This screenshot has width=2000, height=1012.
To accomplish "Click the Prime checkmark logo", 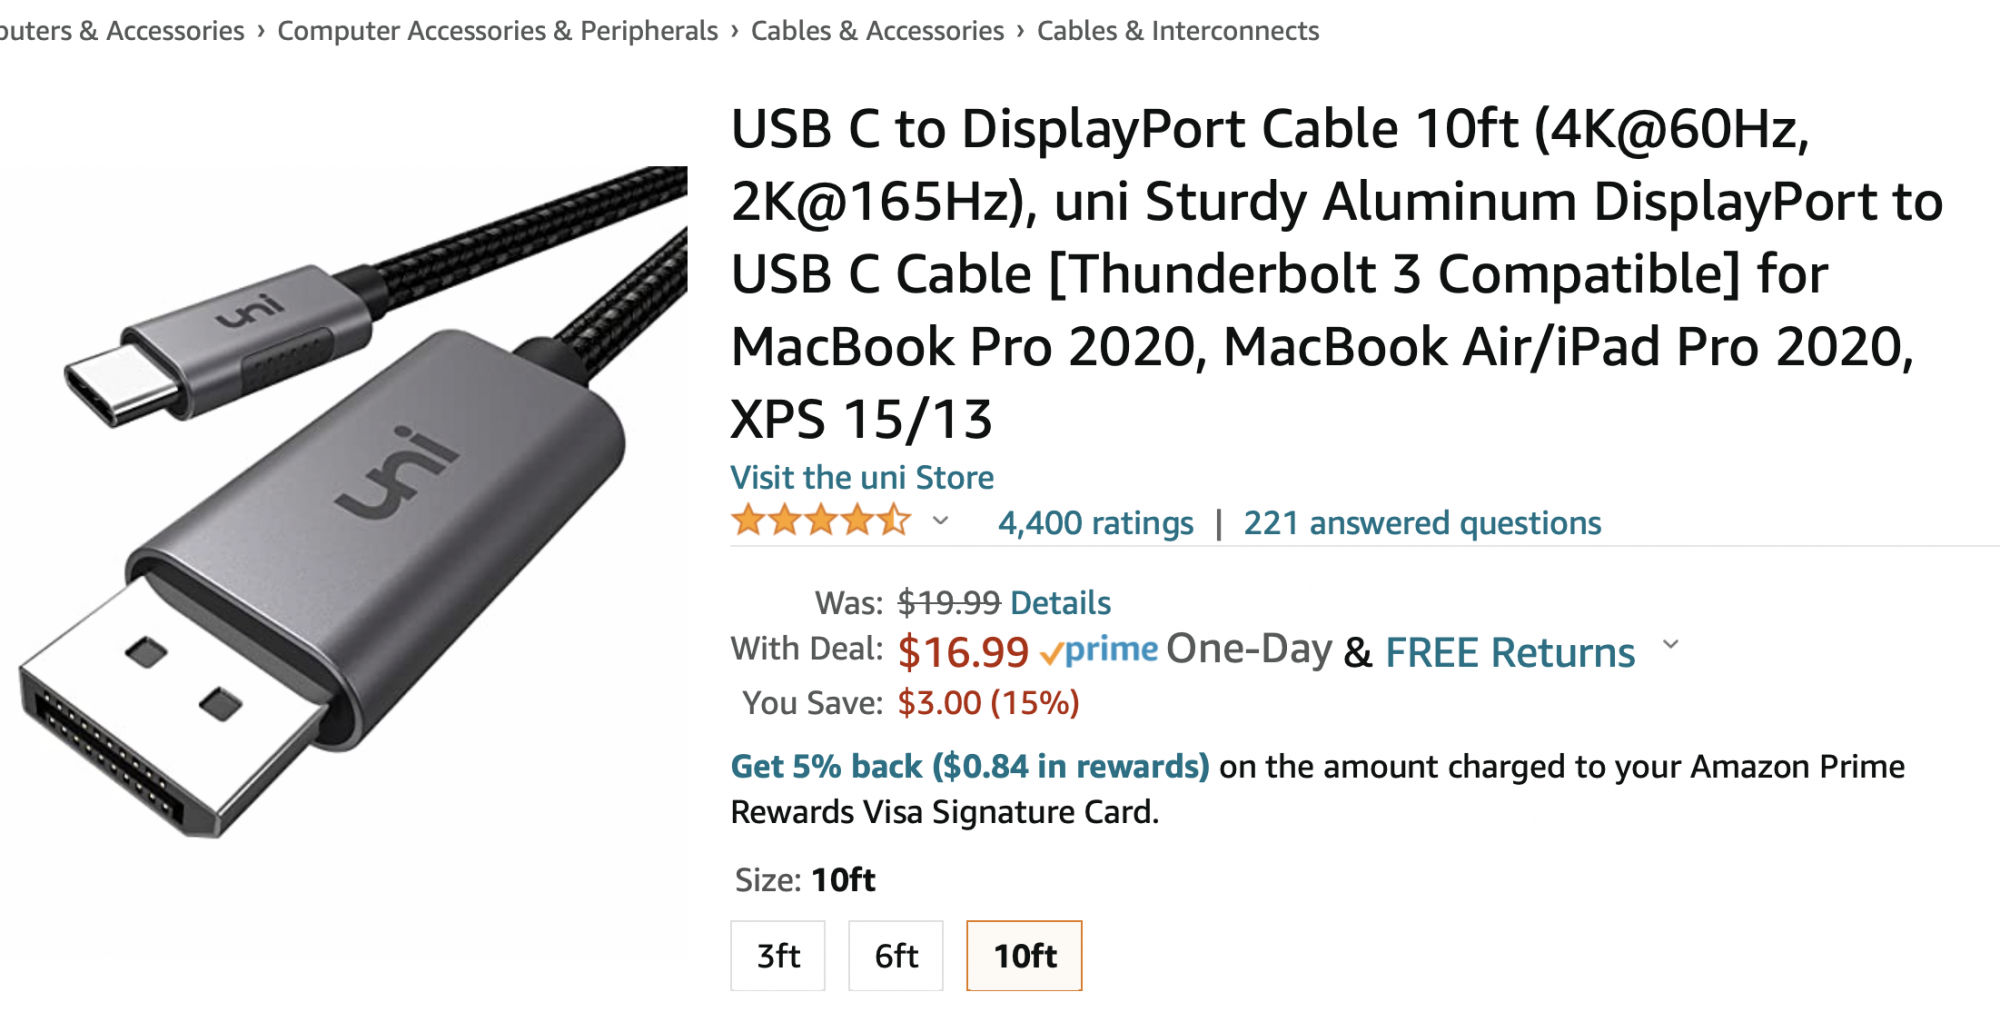I will tap(1099, 651).
